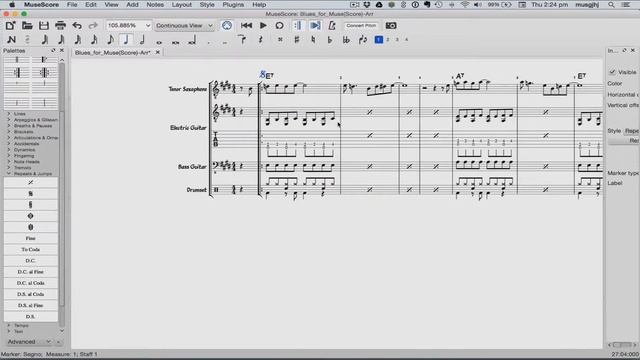Expand the Accidentals palette

(x=27, y=144)
